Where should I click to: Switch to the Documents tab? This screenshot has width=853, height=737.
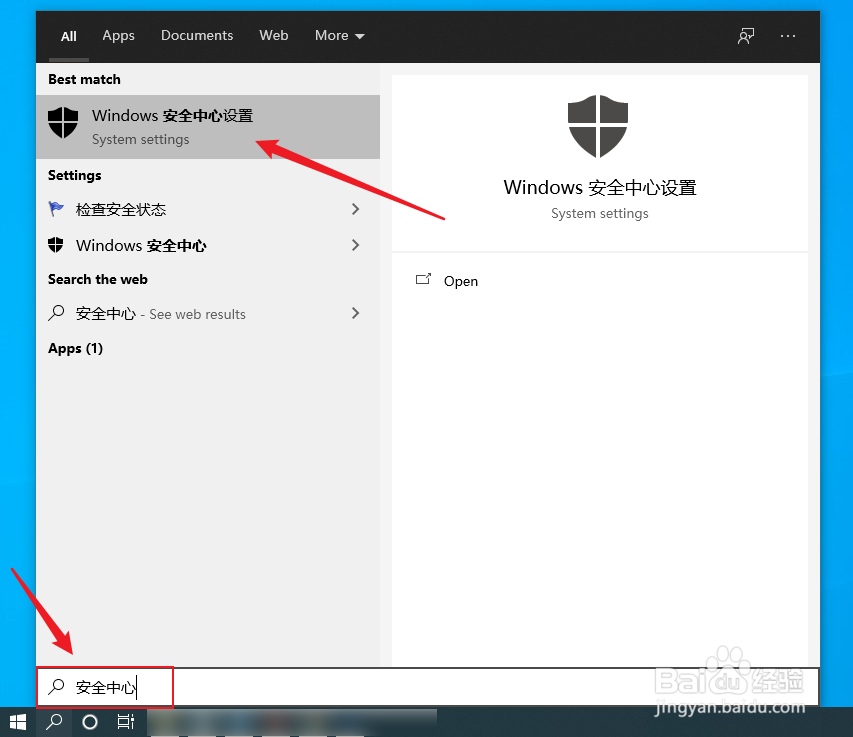[x=197, y=36]
